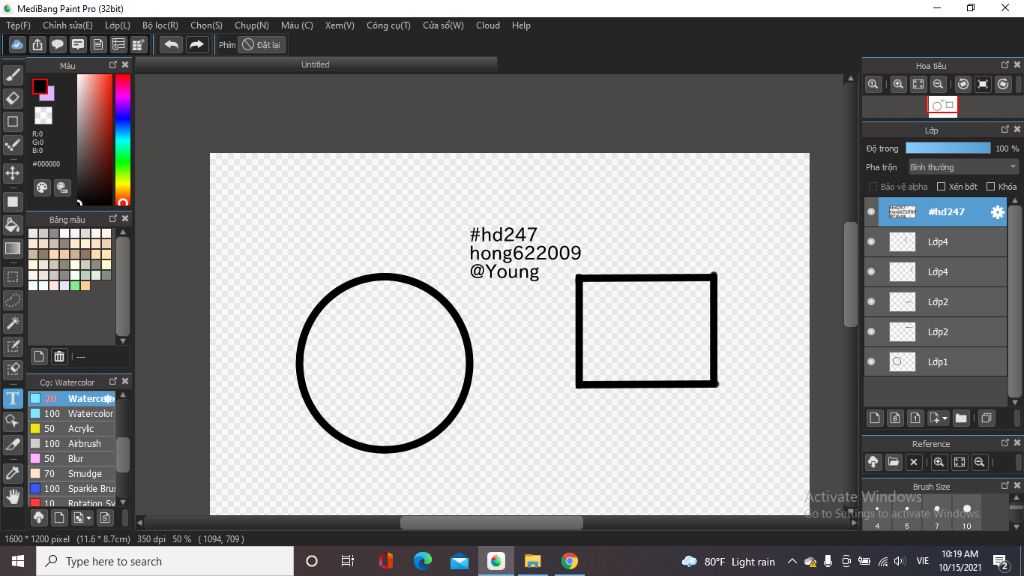The height and width of the screenshot is (576, 1024).
Task: Toggle visibility of upper Lớp2 layer
Action: [x=871, y=302]
